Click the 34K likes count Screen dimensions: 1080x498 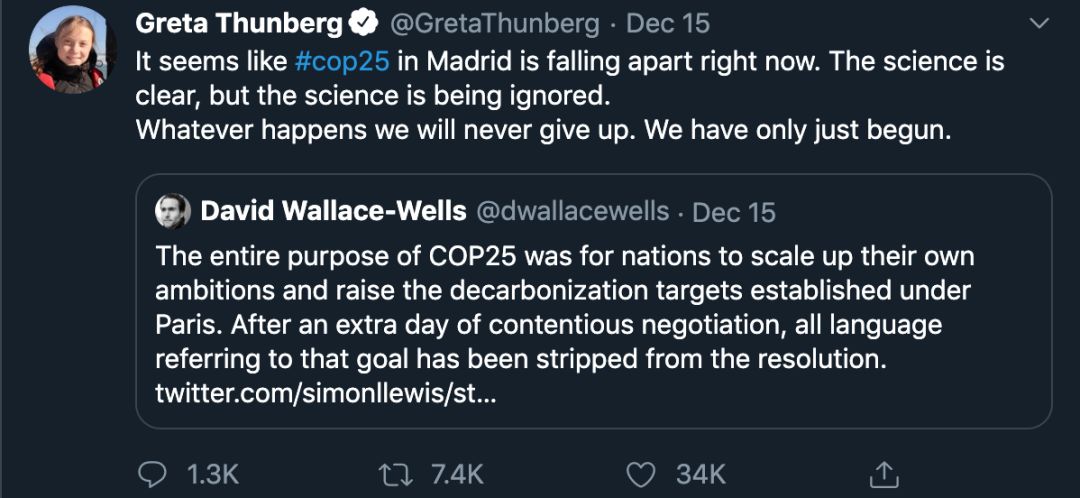pyautogui.click(x=700, y=473)
